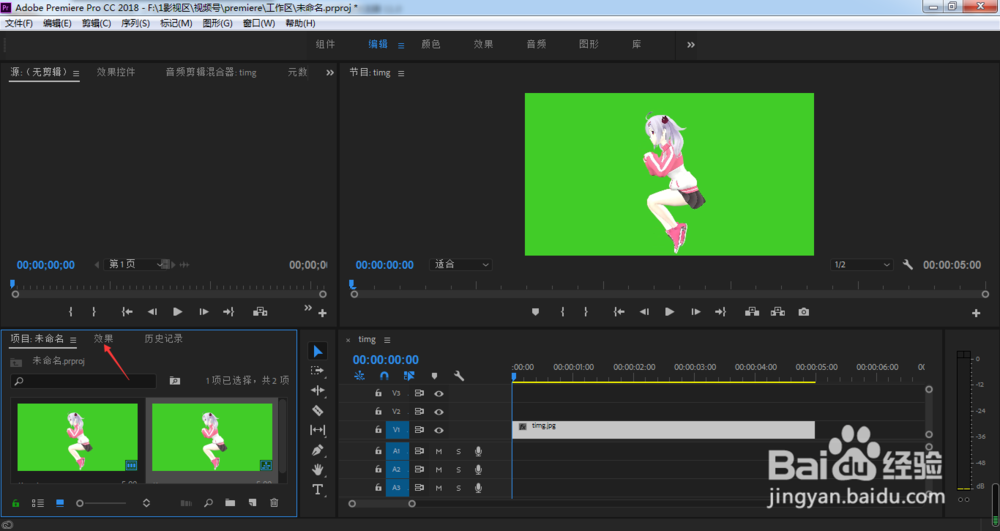Open the 编辑 workspace menu icon

401,45
